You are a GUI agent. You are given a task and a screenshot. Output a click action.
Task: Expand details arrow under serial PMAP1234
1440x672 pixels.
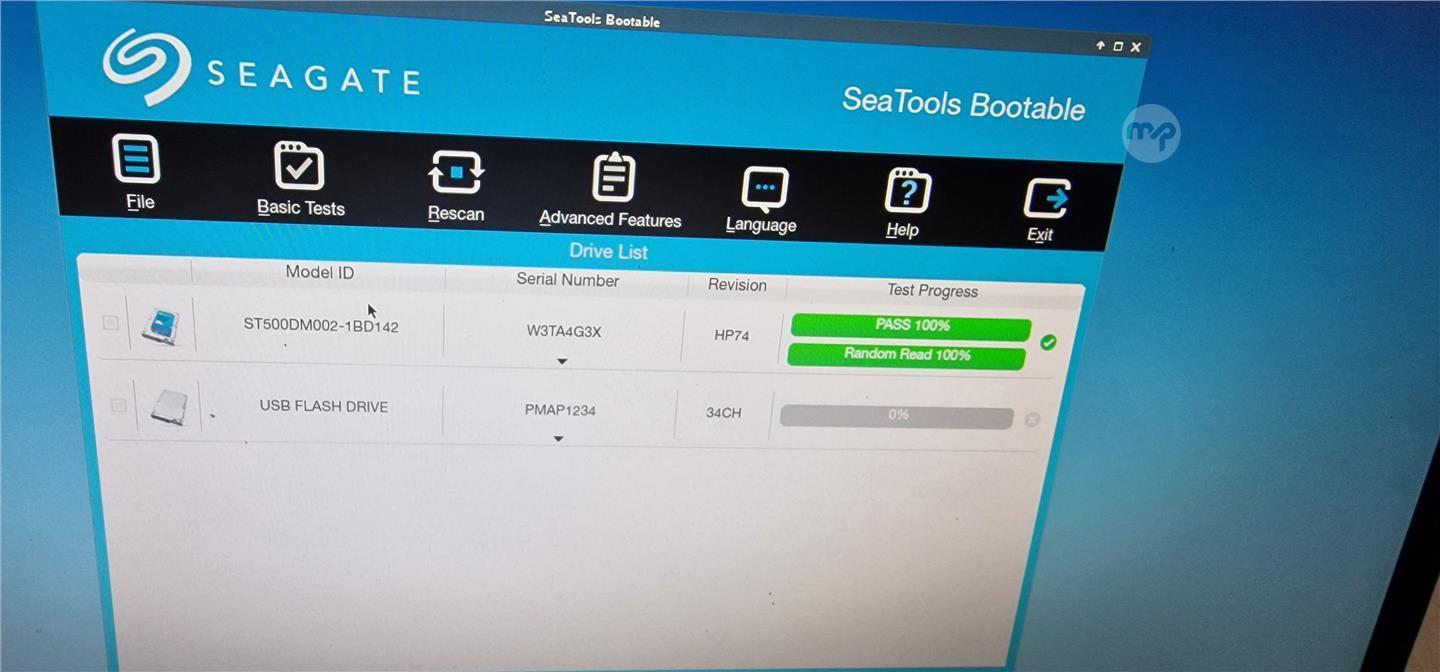558,439
